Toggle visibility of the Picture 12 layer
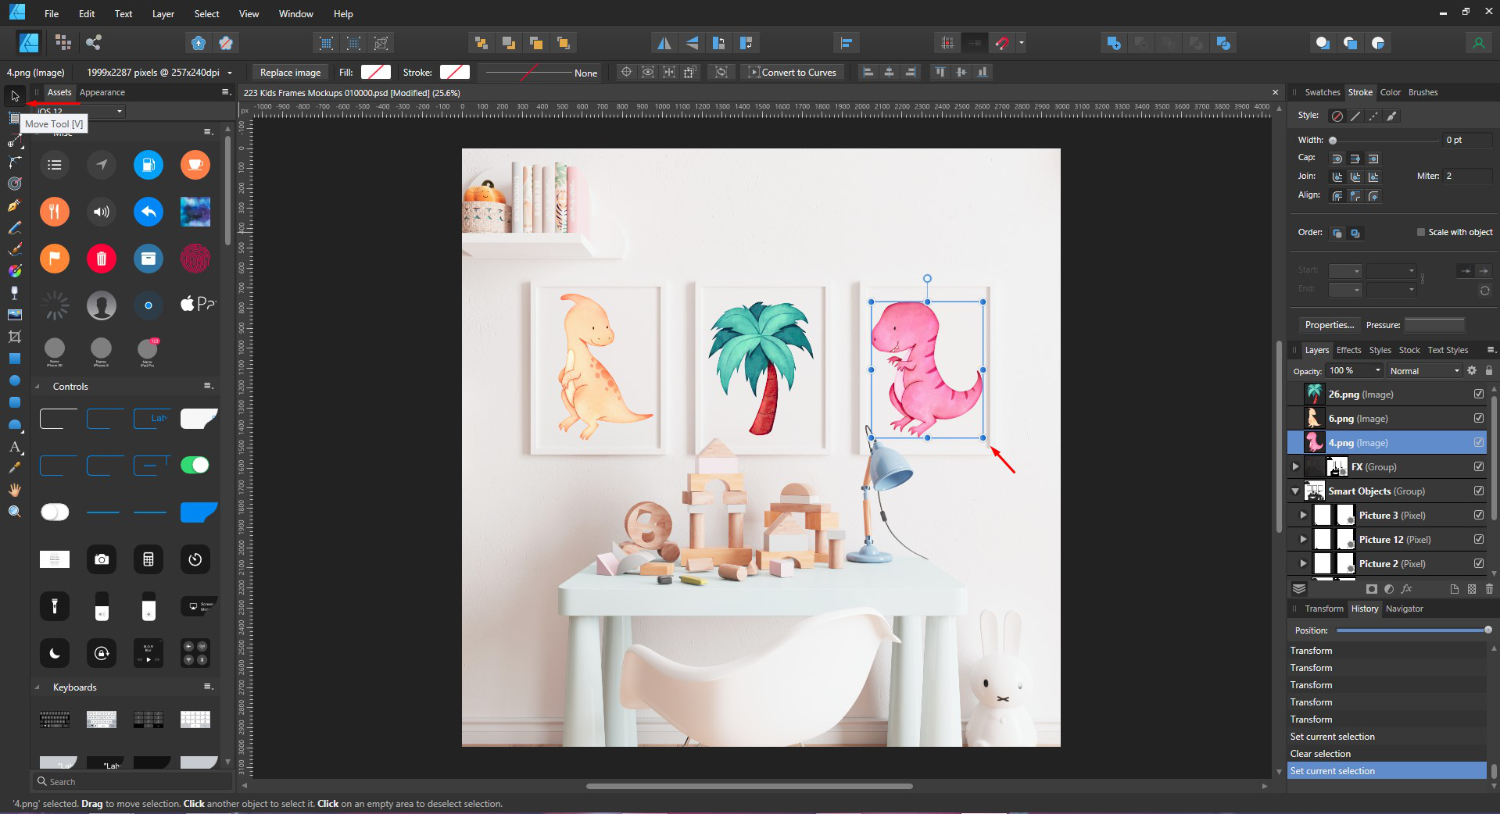This screenshot has width=1500, height=814. 1479,539
